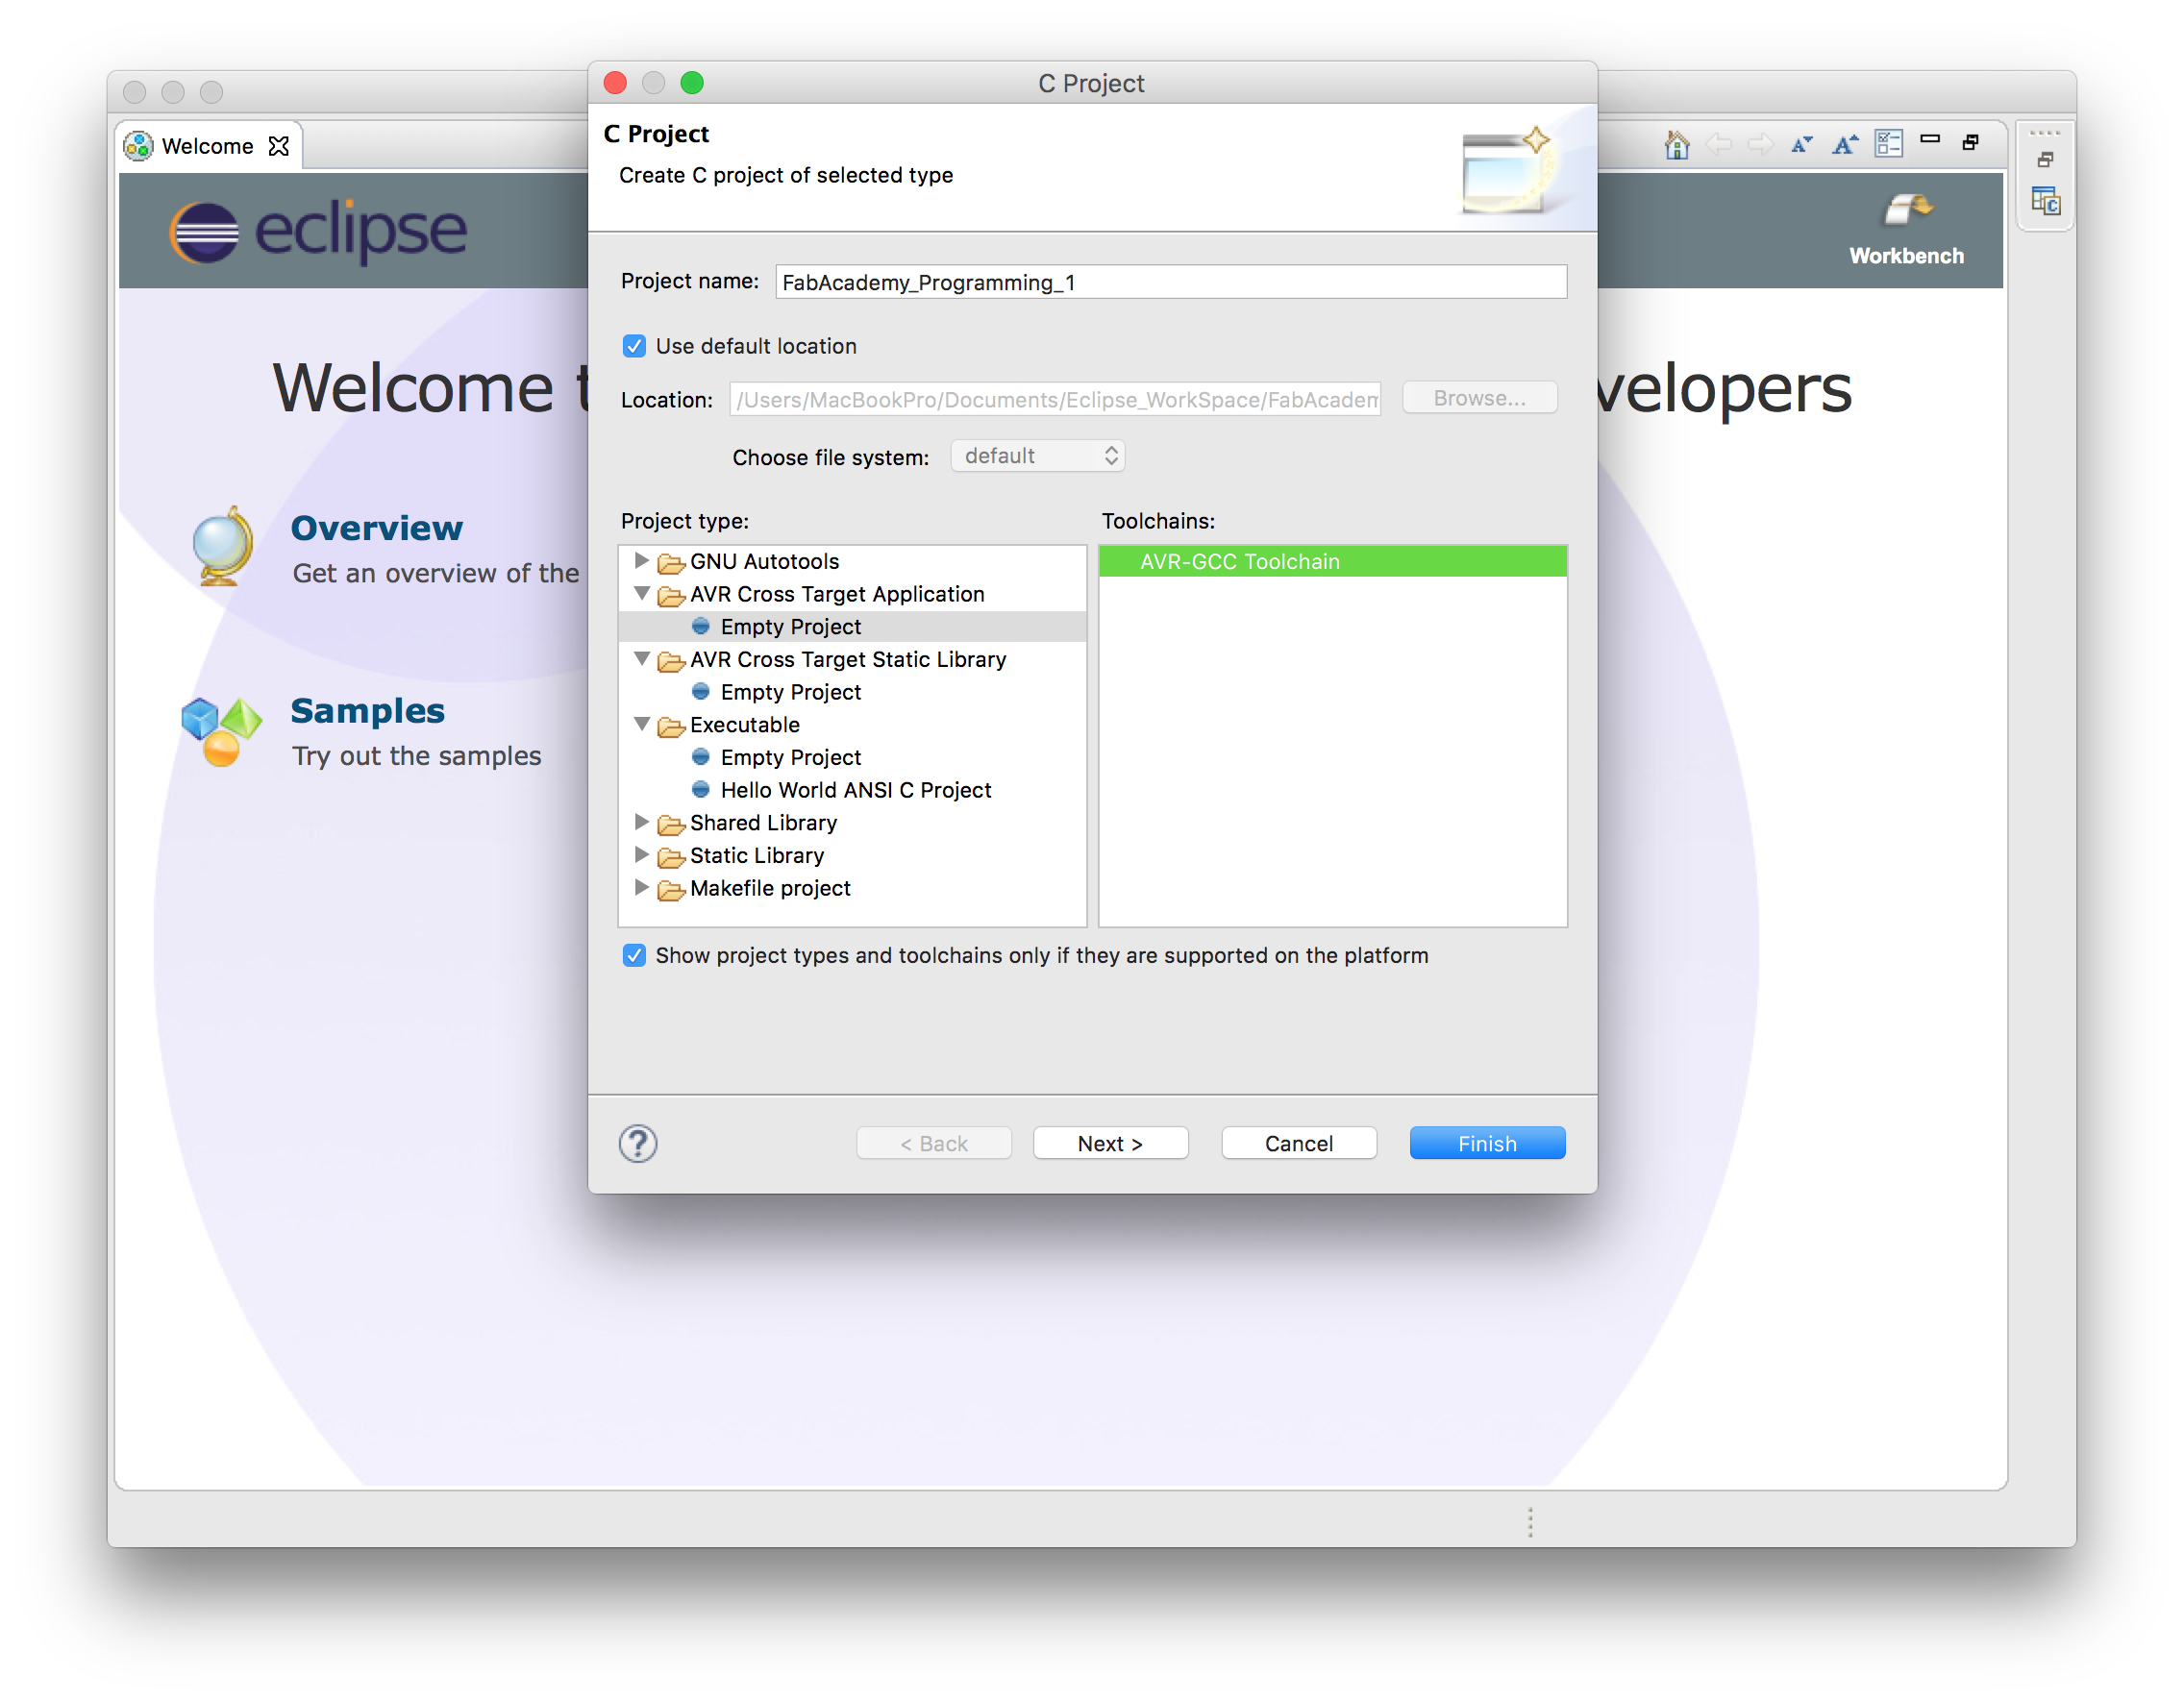Click the < Back button

[x=933, y=1143]
